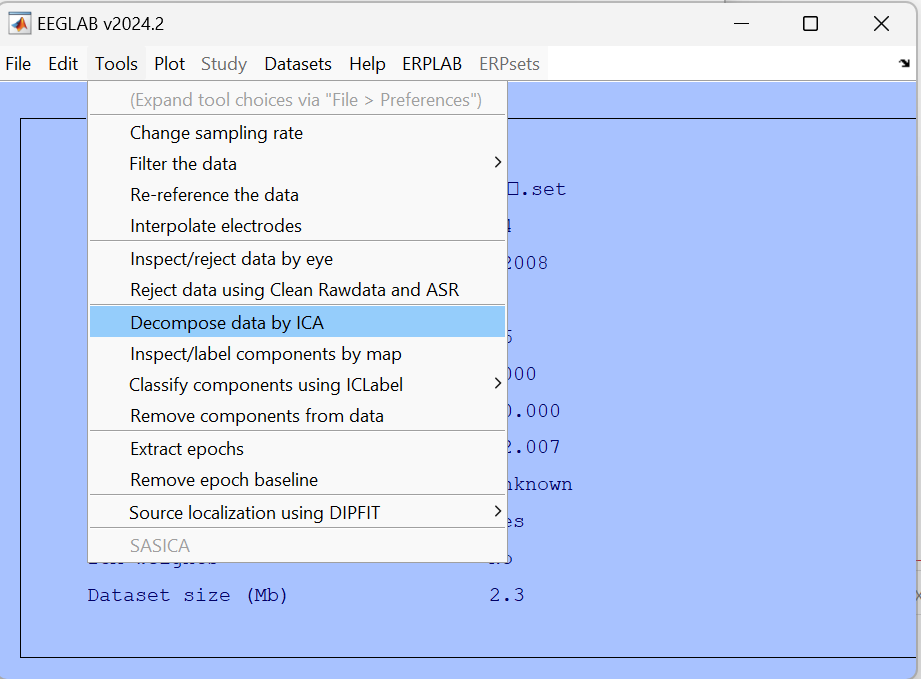
Task: Choose Re-reference the data
Action: click(297, 195)
